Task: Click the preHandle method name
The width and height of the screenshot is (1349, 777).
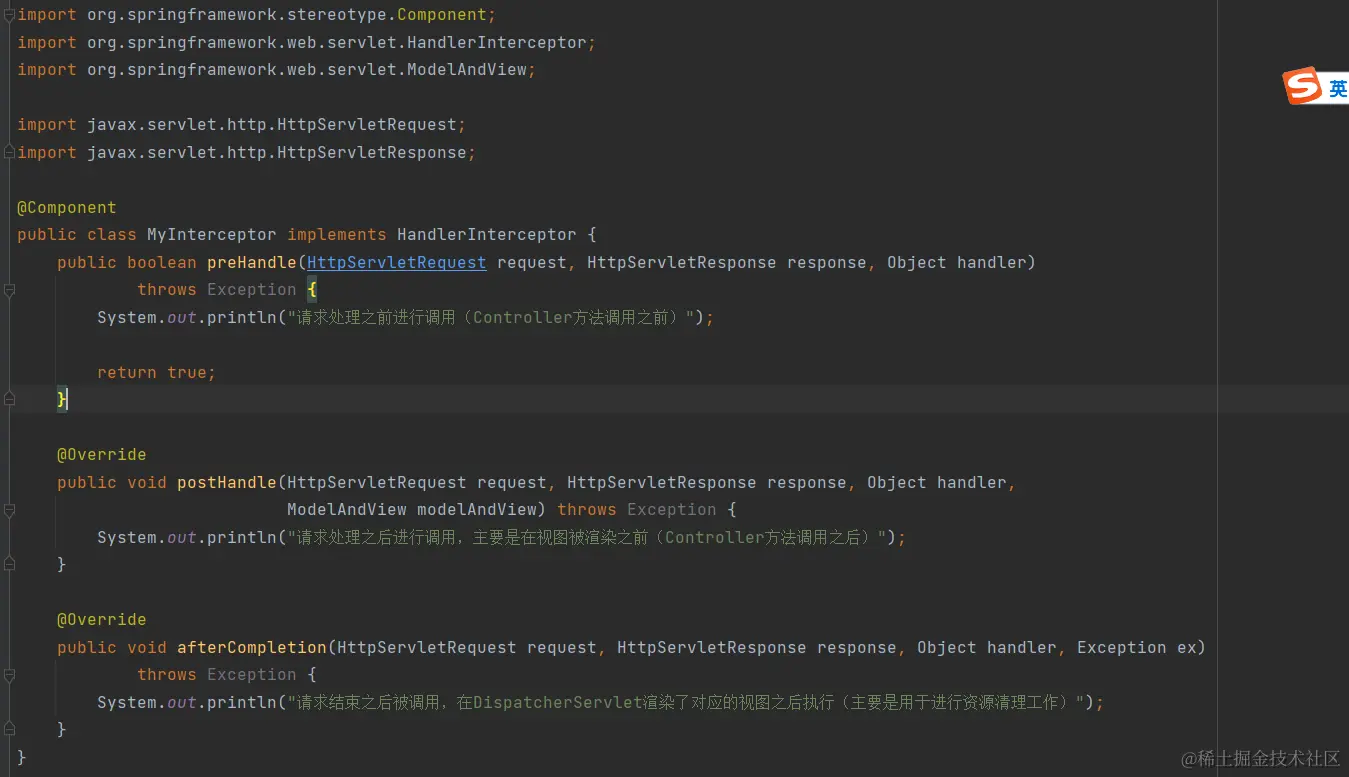Action: [x=252, y=262]
